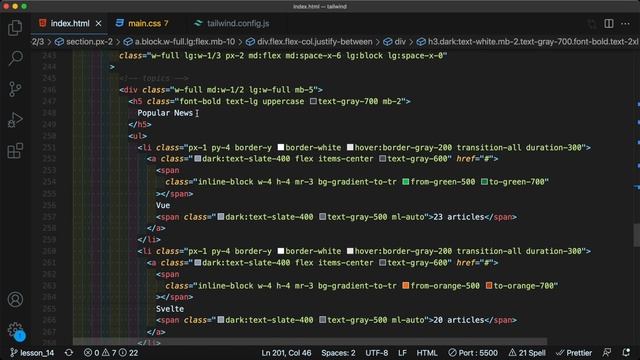Change language mode HTML
Viewport: 640px width, 360px height.
point(427,353)
